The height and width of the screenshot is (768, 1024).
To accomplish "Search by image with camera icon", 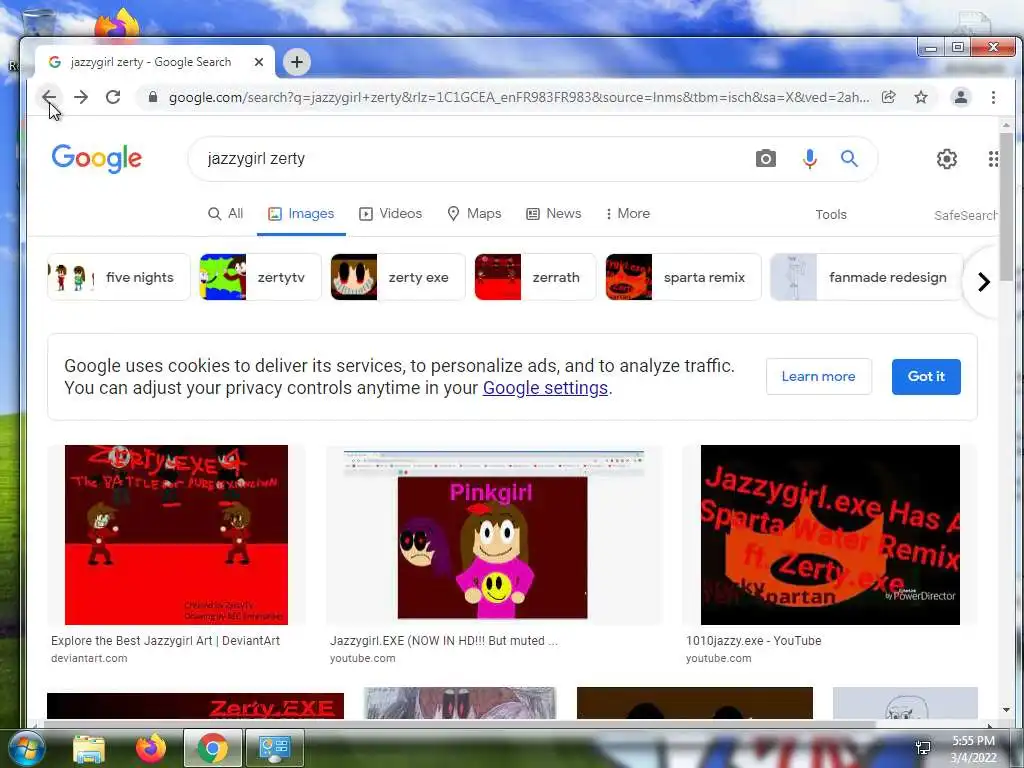I will [766, 159].
